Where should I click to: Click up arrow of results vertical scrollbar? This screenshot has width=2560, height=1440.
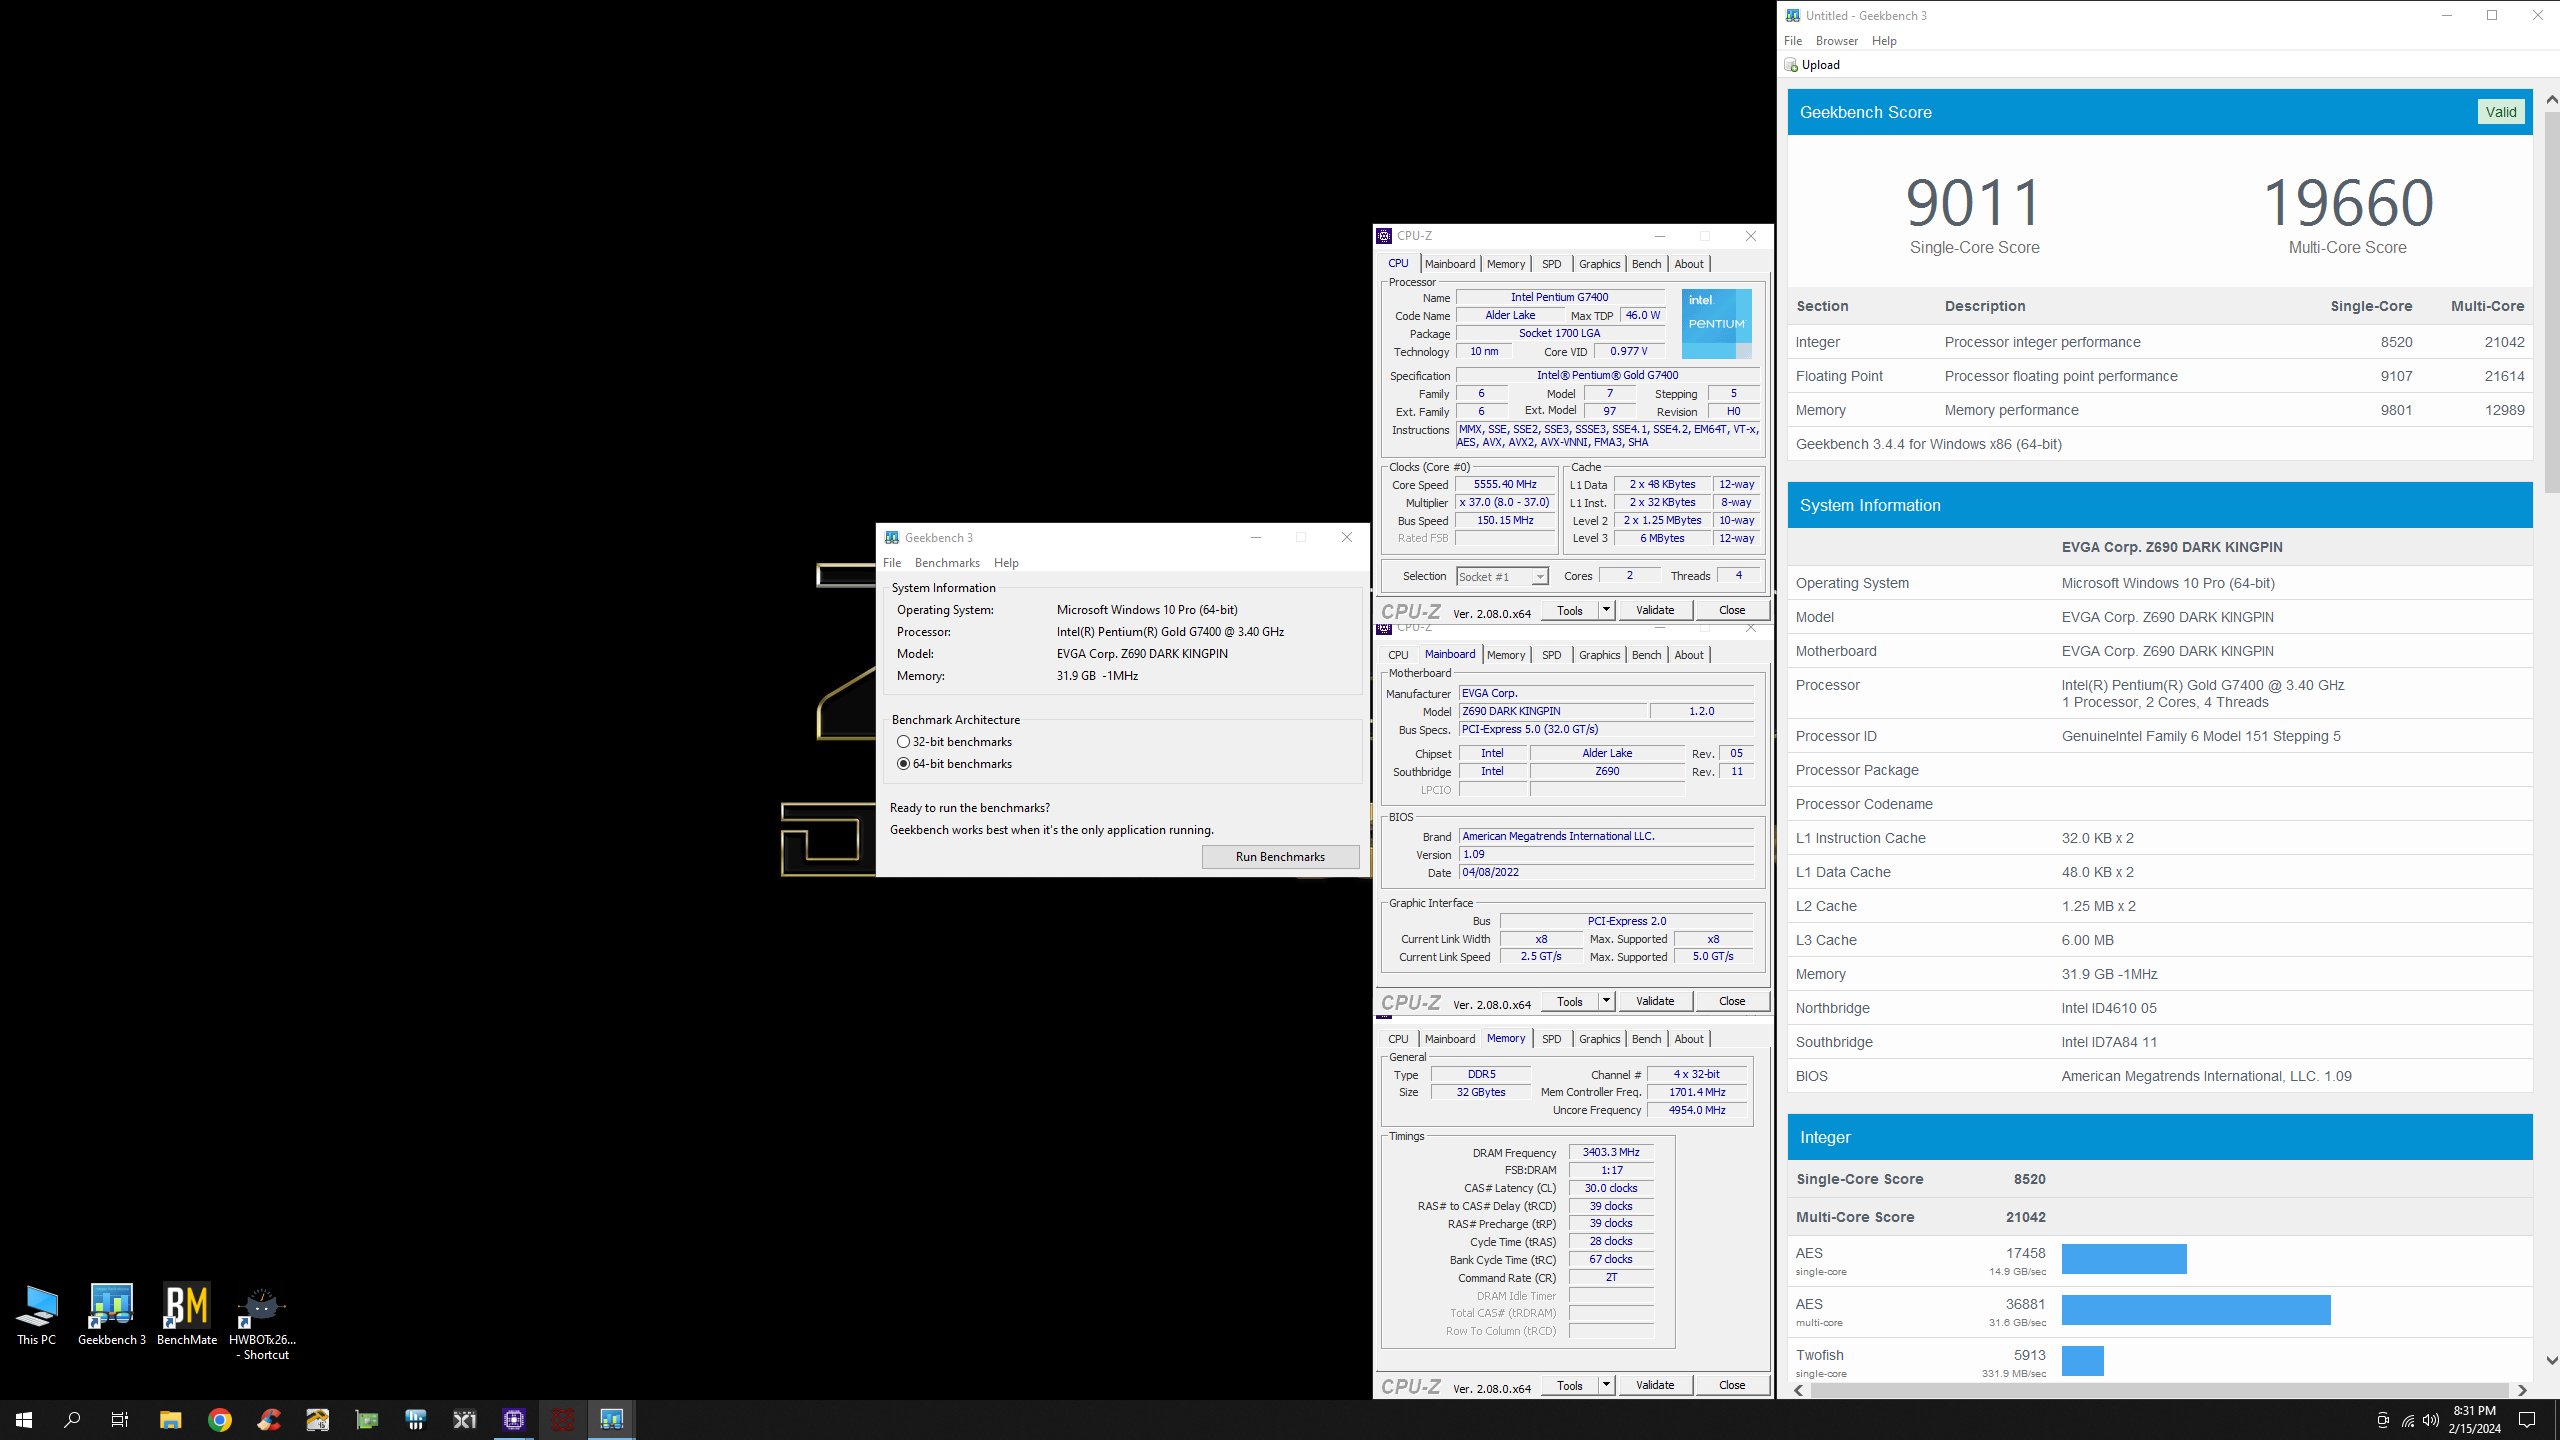[2551, 100]
